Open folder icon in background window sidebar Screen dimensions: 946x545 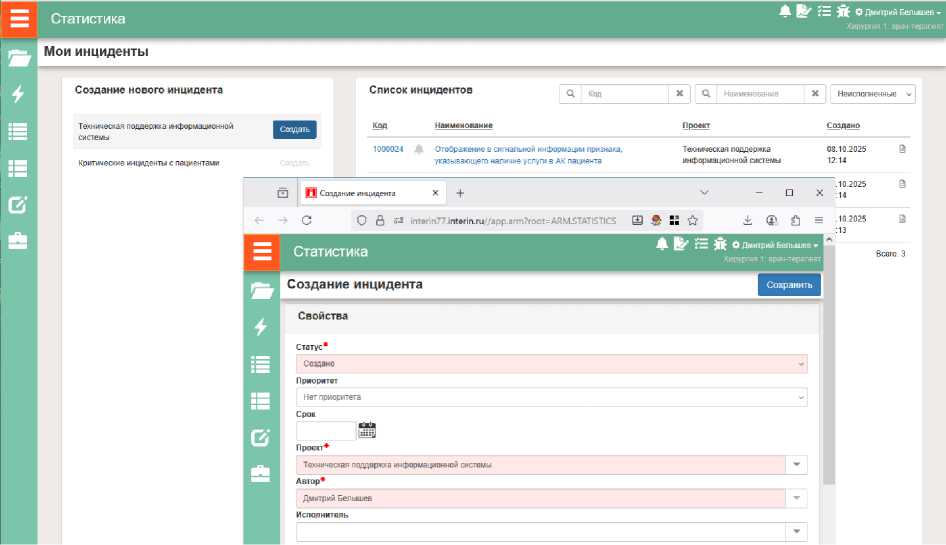click(19, 58)
